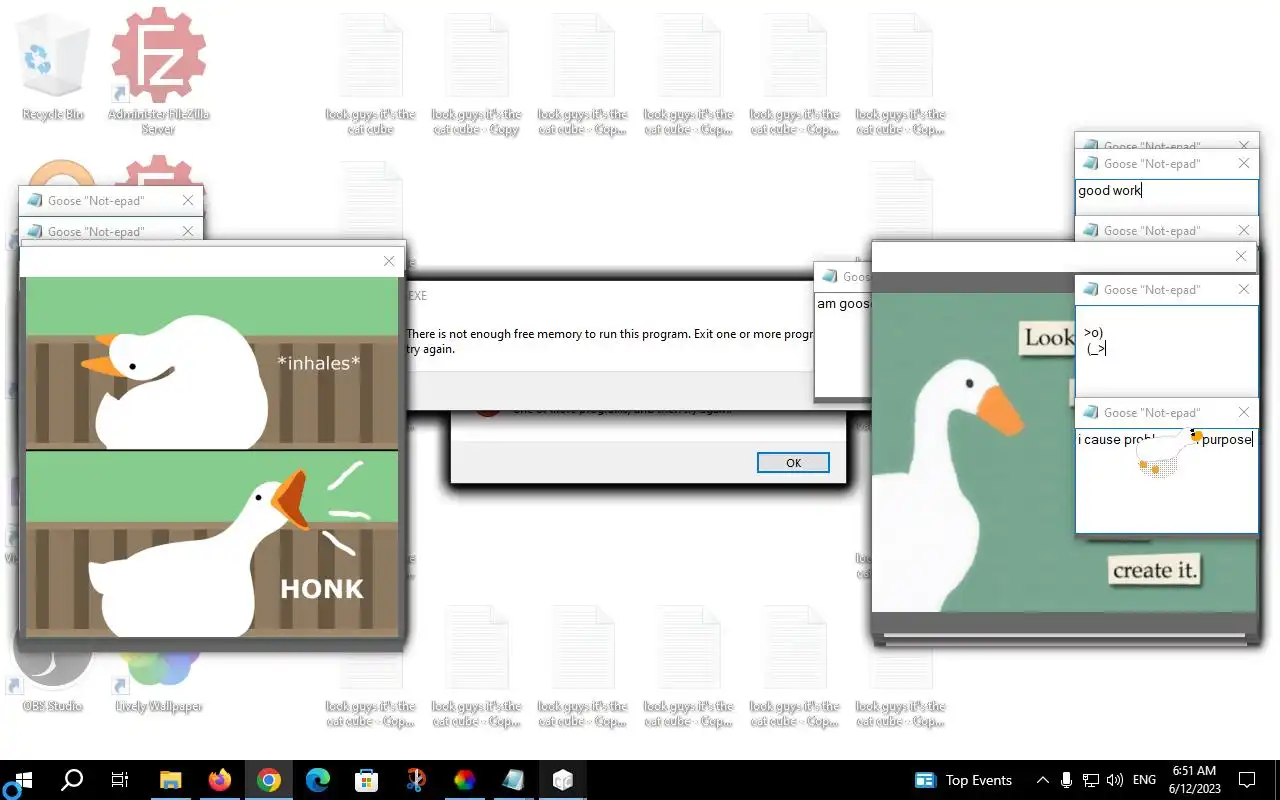Close the HONK goose meme window
Image resolution: width=1280 pixels, height=800 pixels.
coord(389,261)
